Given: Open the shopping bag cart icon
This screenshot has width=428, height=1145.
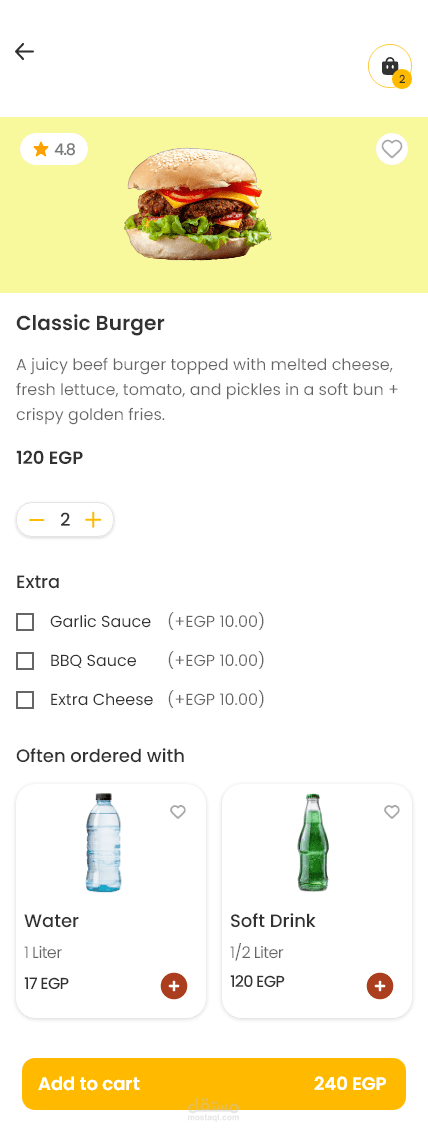Looking at the screenshot, I should point(390,66).
